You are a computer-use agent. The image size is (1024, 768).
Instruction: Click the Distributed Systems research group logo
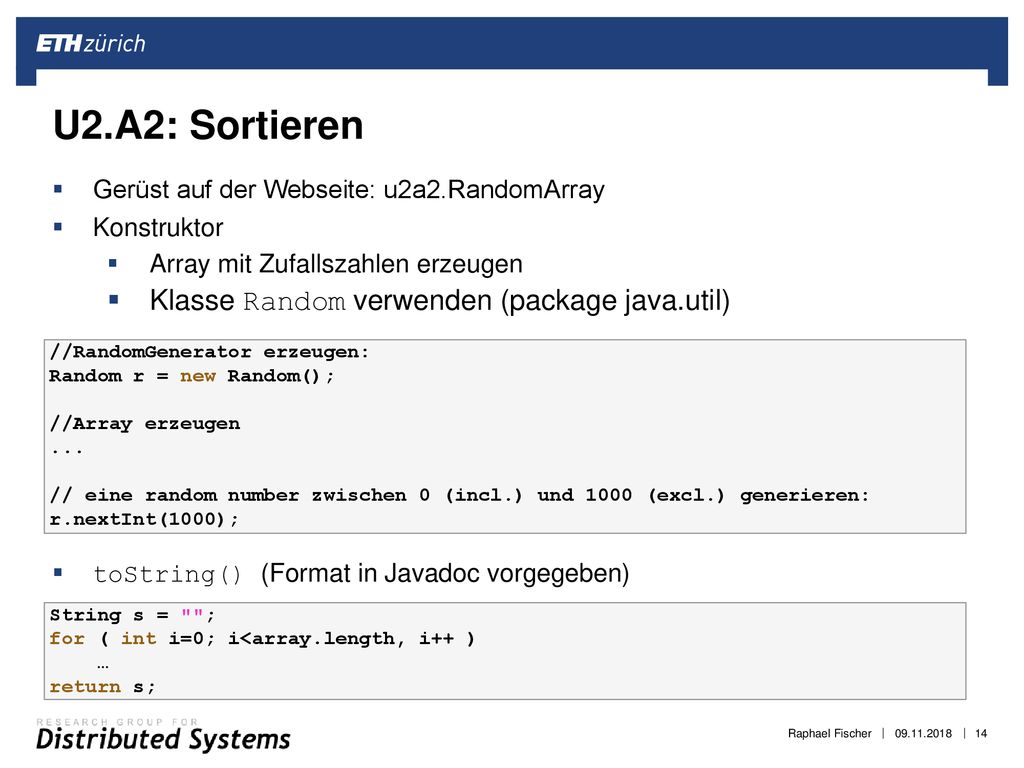[x=163, y=735]
